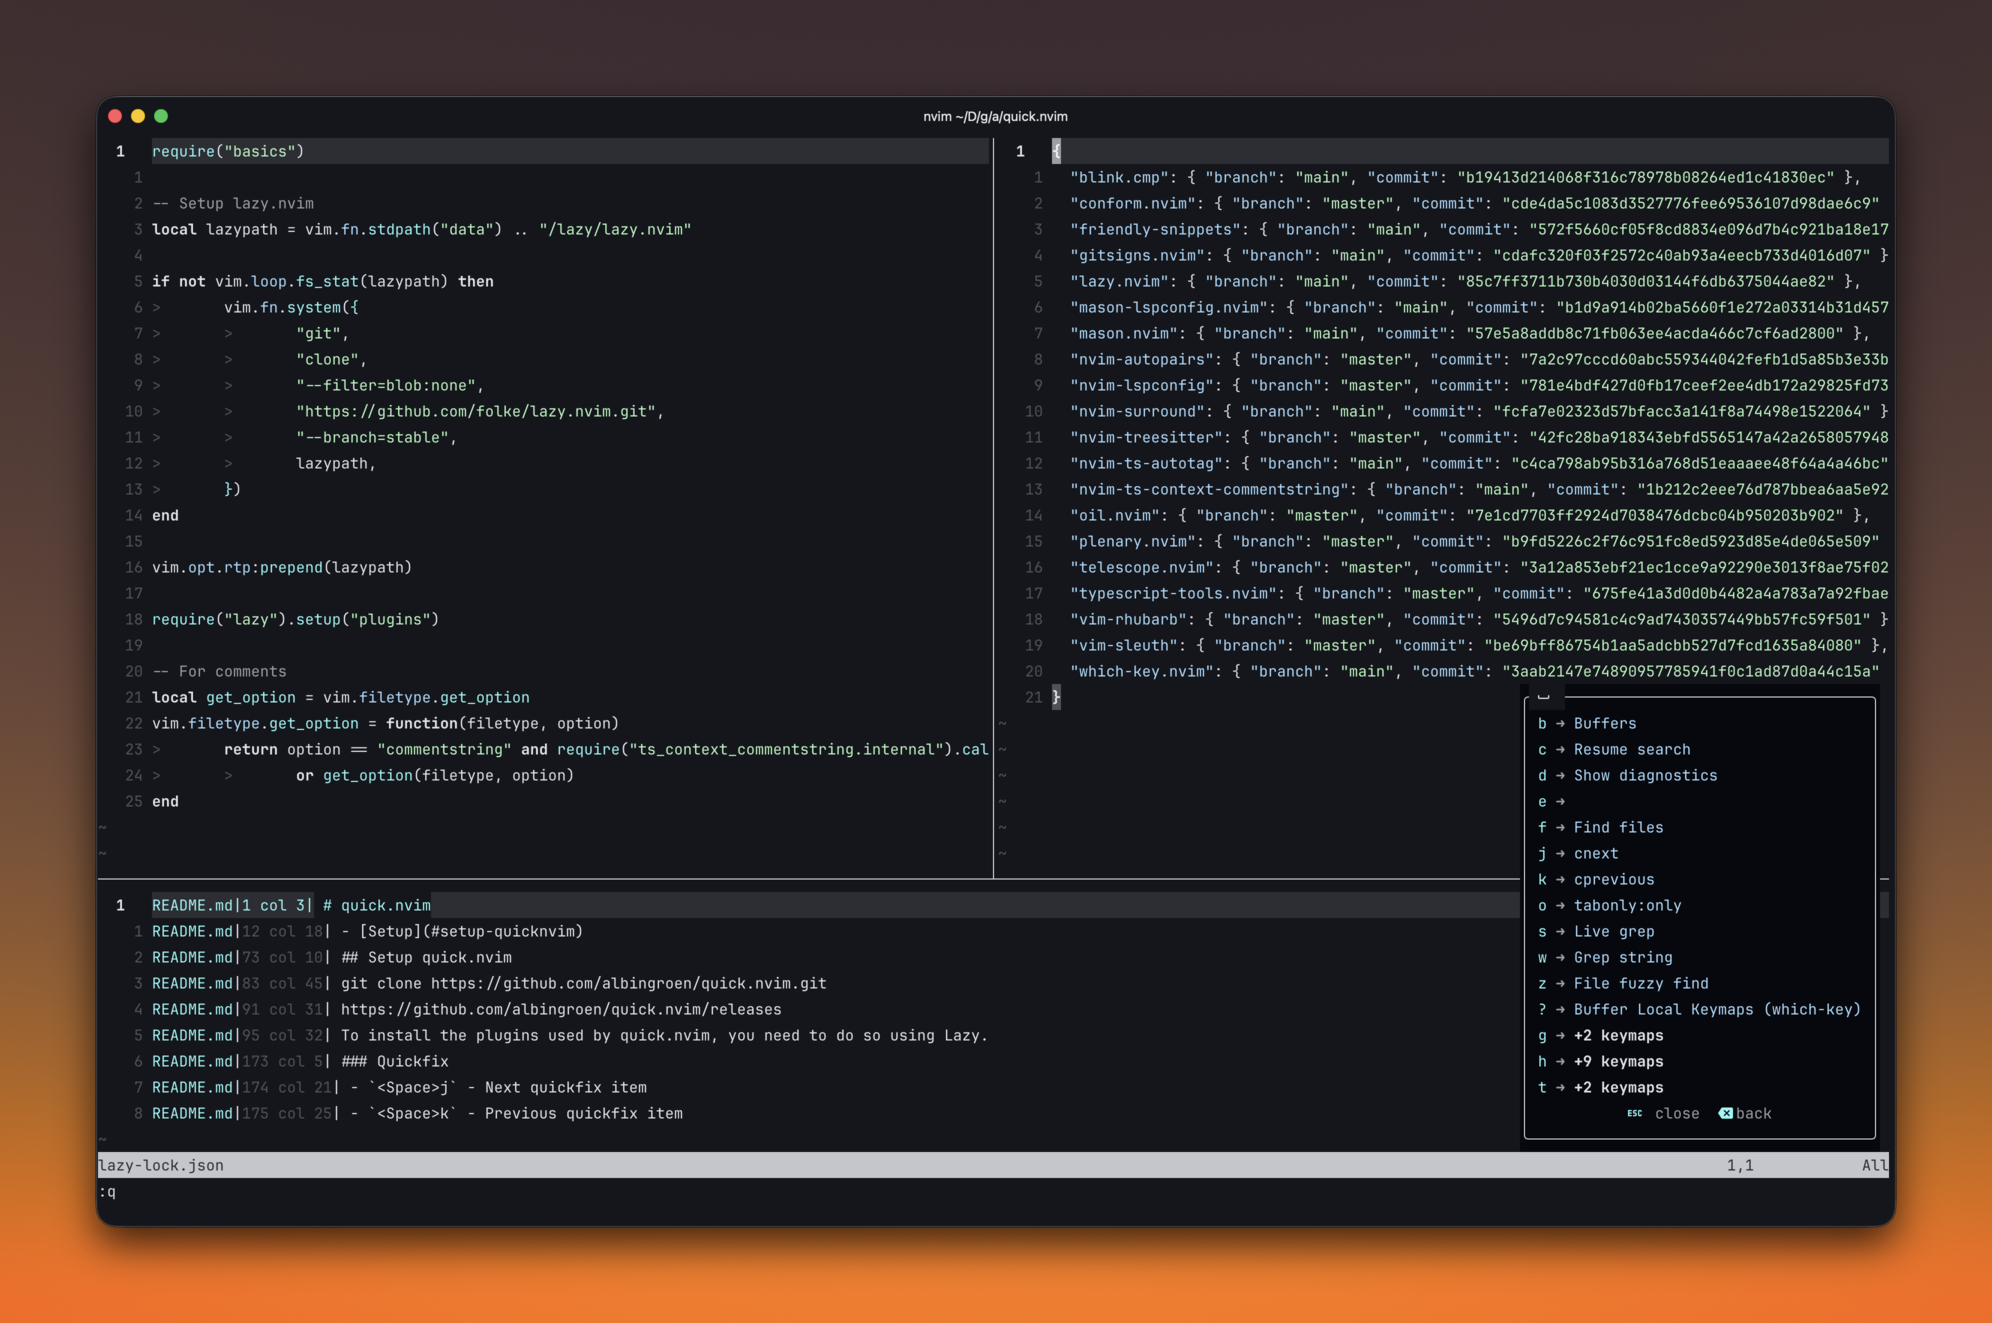Expand the 'h → +9 keymaps' group
1992x1323 pixels.
pyautogui.click(x=1600, y=1061)
